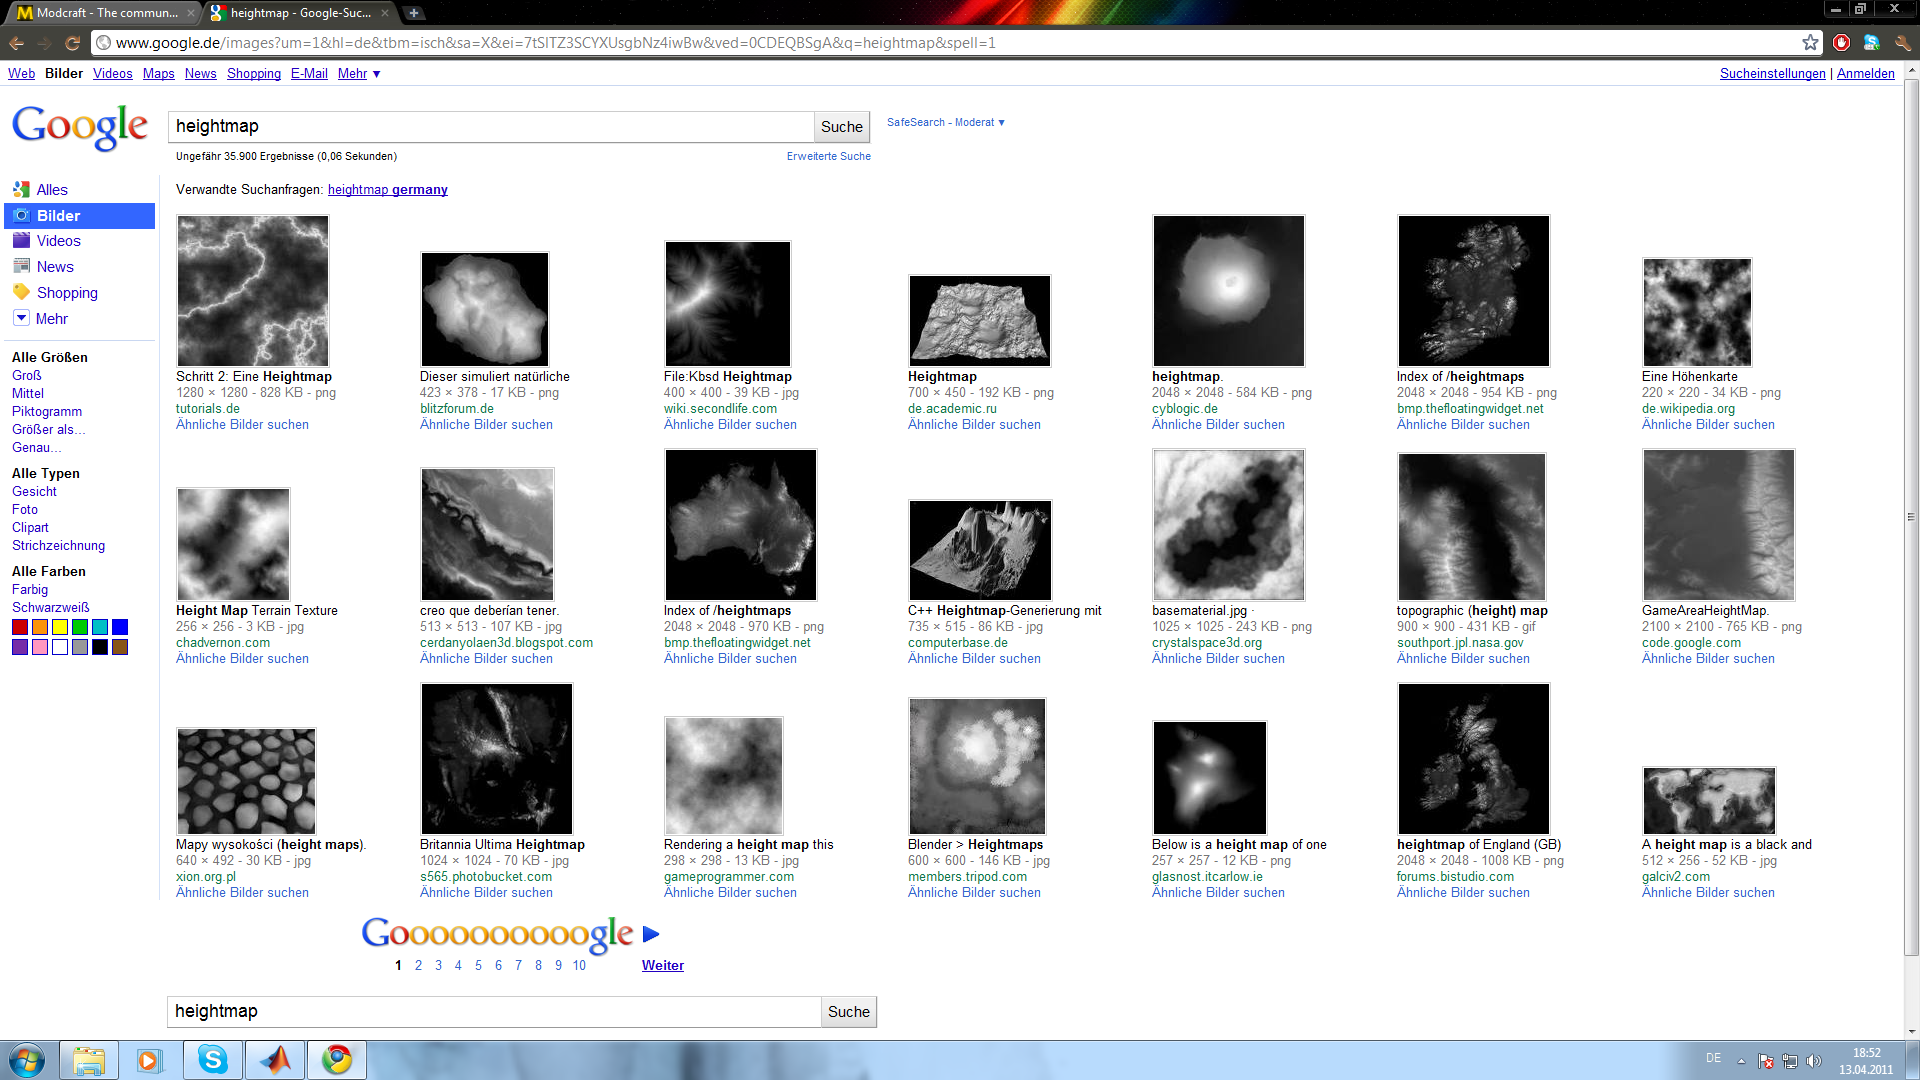1920x1080 pixels.
Task: Open the Größer als size filter
Action: (48, 429)
